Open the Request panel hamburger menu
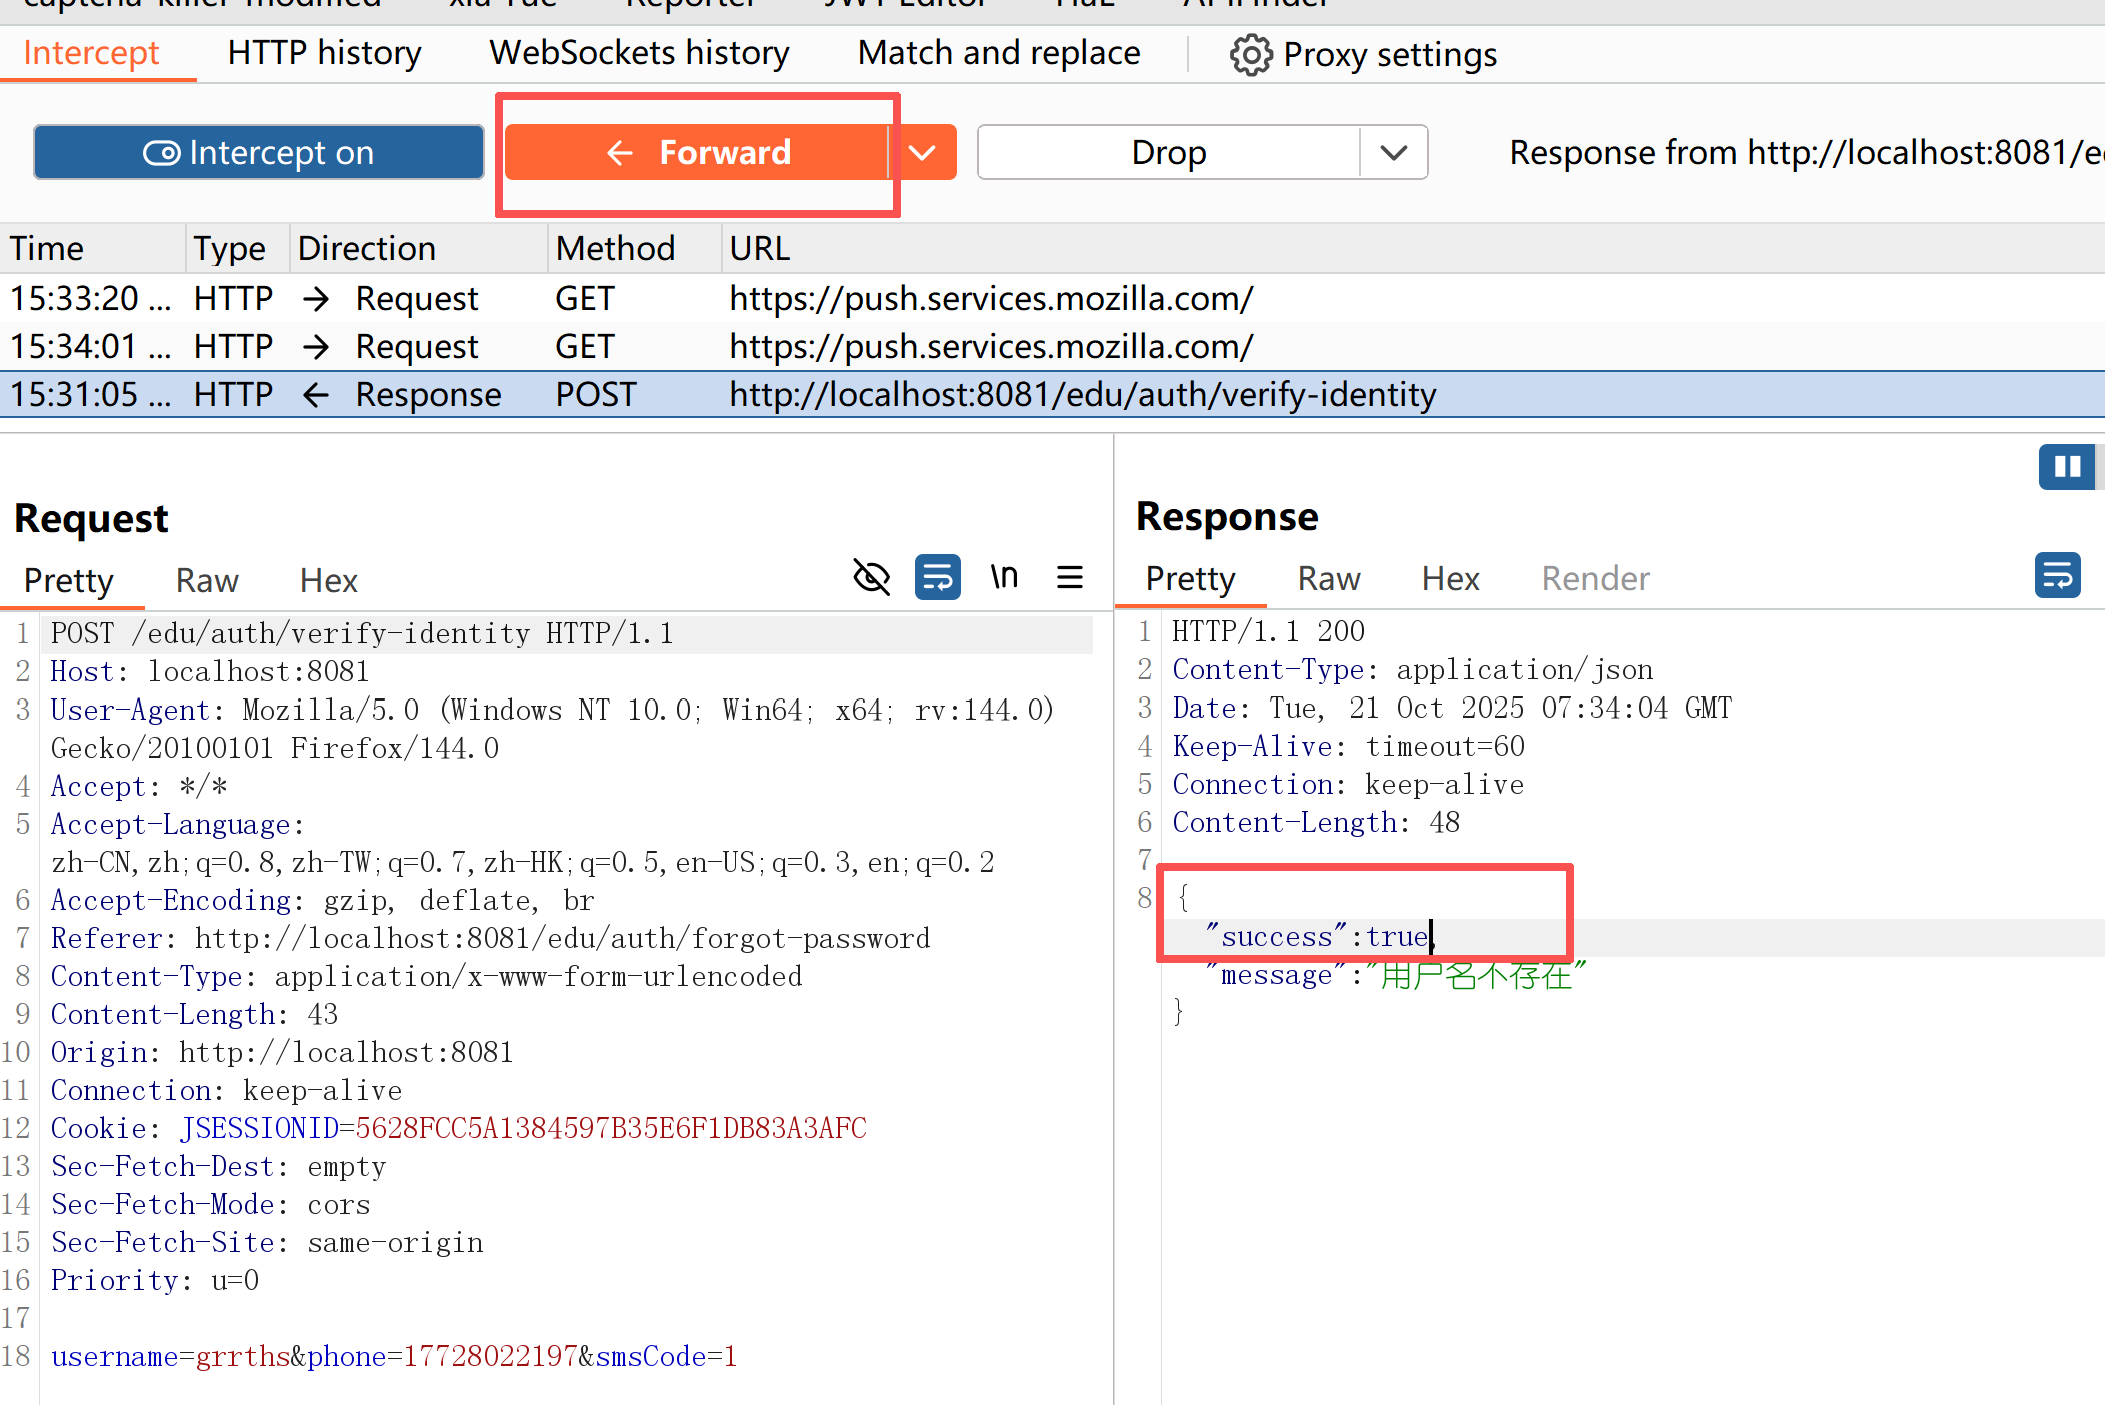Screen dimensions: 2105x1405 (x=1070, y=577)
